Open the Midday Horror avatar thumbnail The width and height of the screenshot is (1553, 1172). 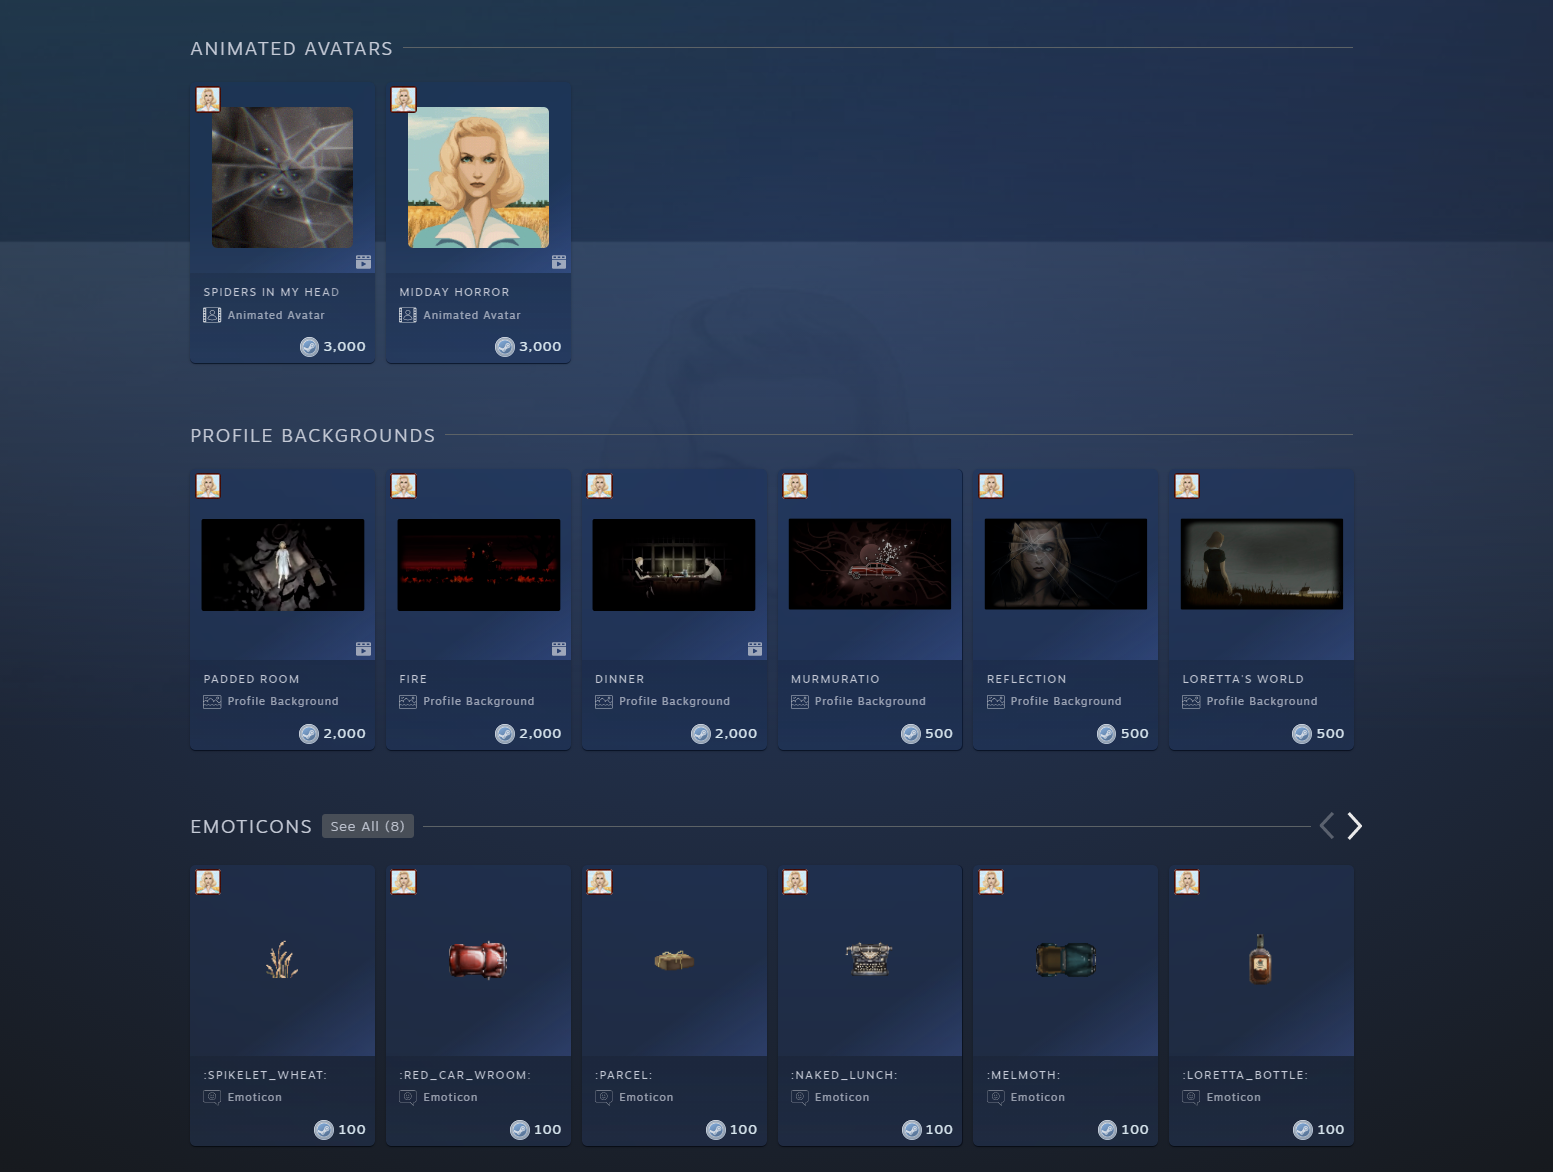[x=478, y=177]
